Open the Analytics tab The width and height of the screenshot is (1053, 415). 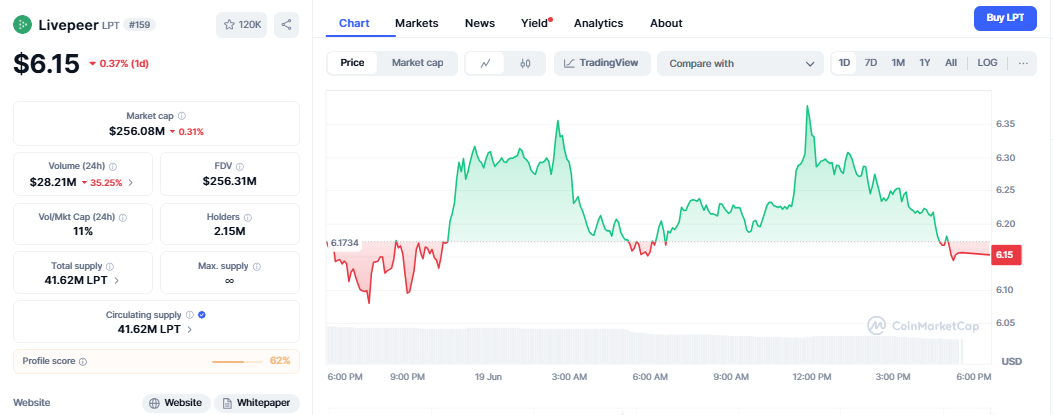pos(598,24)
